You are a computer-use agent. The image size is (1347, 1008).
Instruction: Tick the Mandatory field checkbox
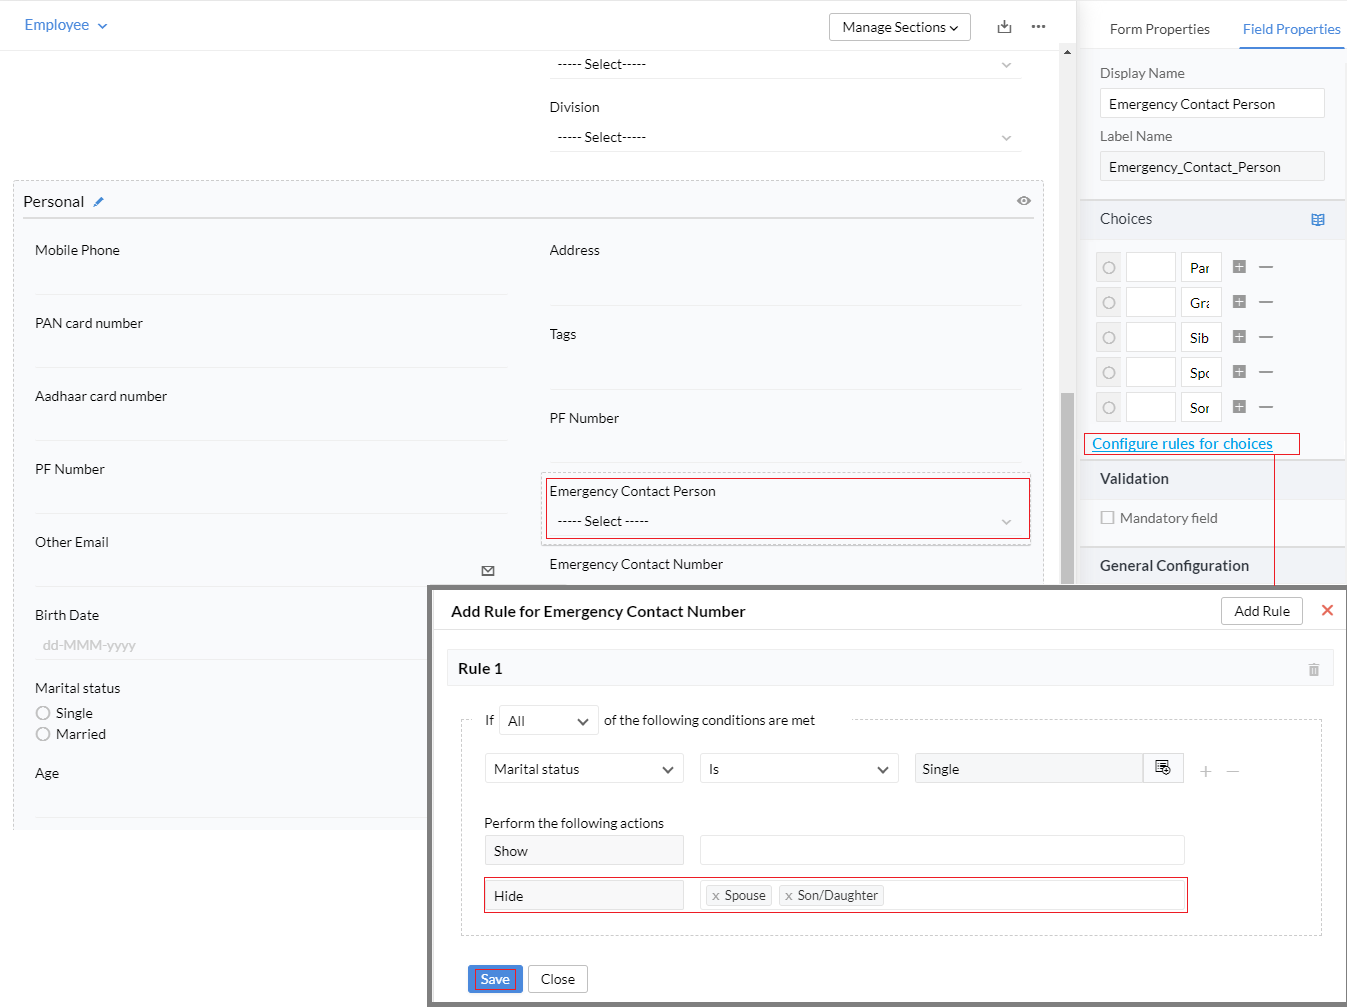(1107, 518)
